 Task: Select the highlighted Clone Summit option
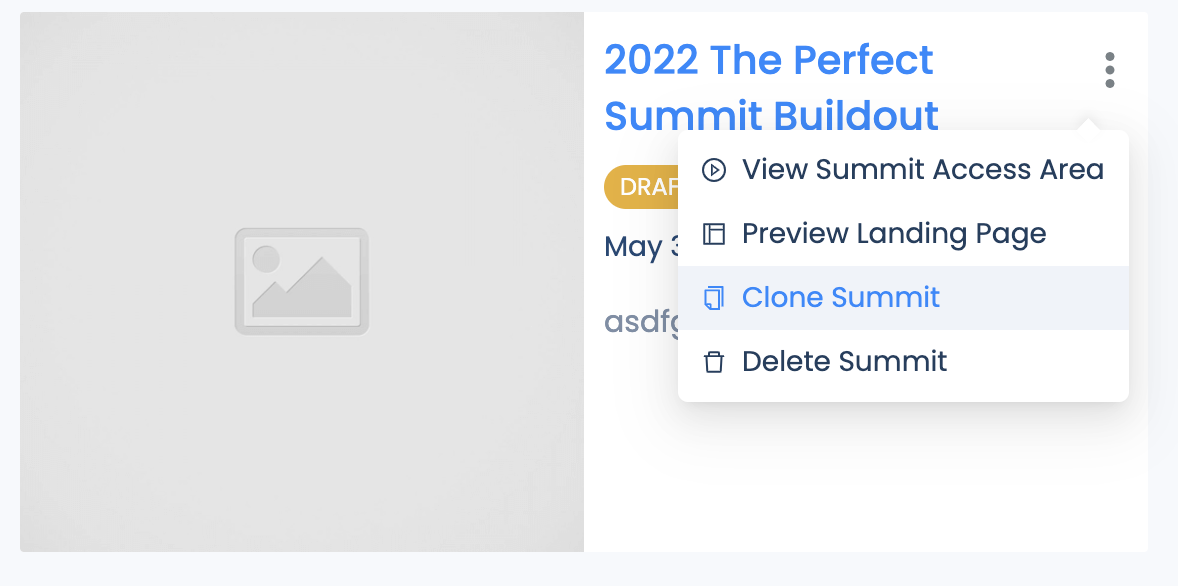click(903, 298)
